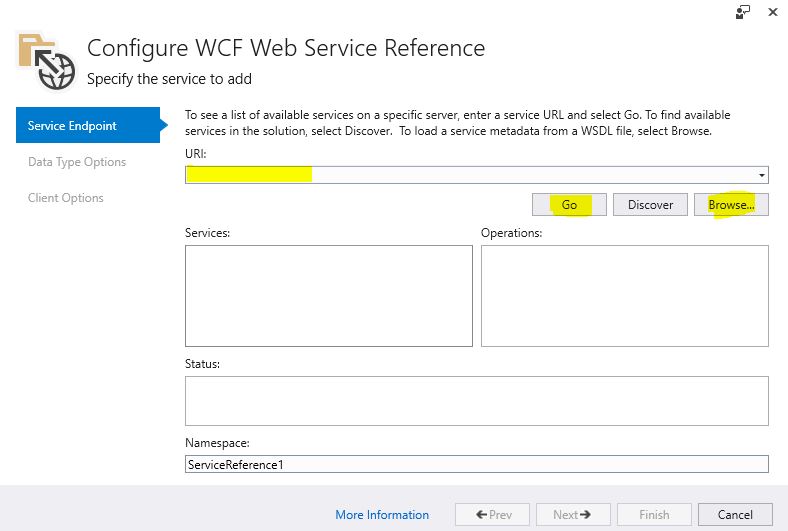The width and height of the screenshot is (788, 531).
Task: Click the 'Services:' label
Action: [x=208, y=233]
